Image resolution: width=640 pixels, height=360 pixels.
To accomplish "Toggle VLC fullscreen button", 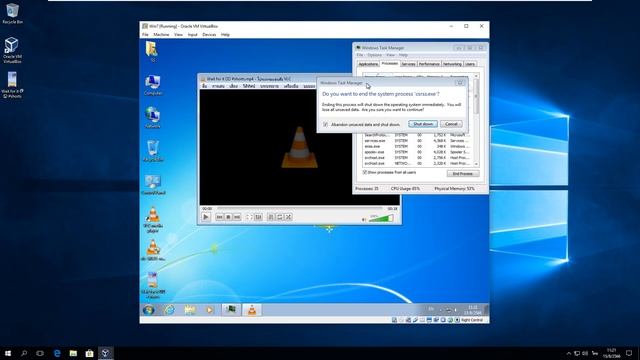I will (x=249, y=217).
